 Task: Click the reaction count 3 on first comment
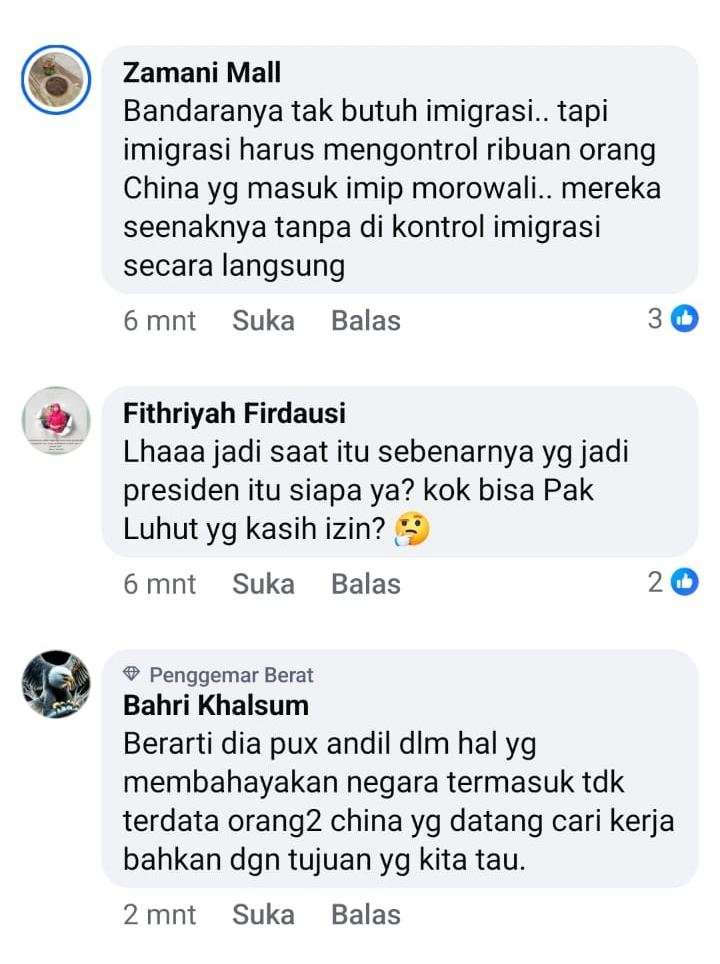coord(655,318)
